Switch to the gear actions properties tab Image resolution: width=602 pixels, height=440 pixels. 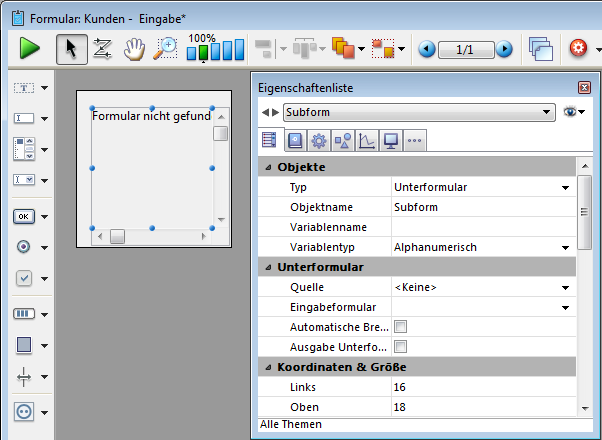[x=318, y=140]
